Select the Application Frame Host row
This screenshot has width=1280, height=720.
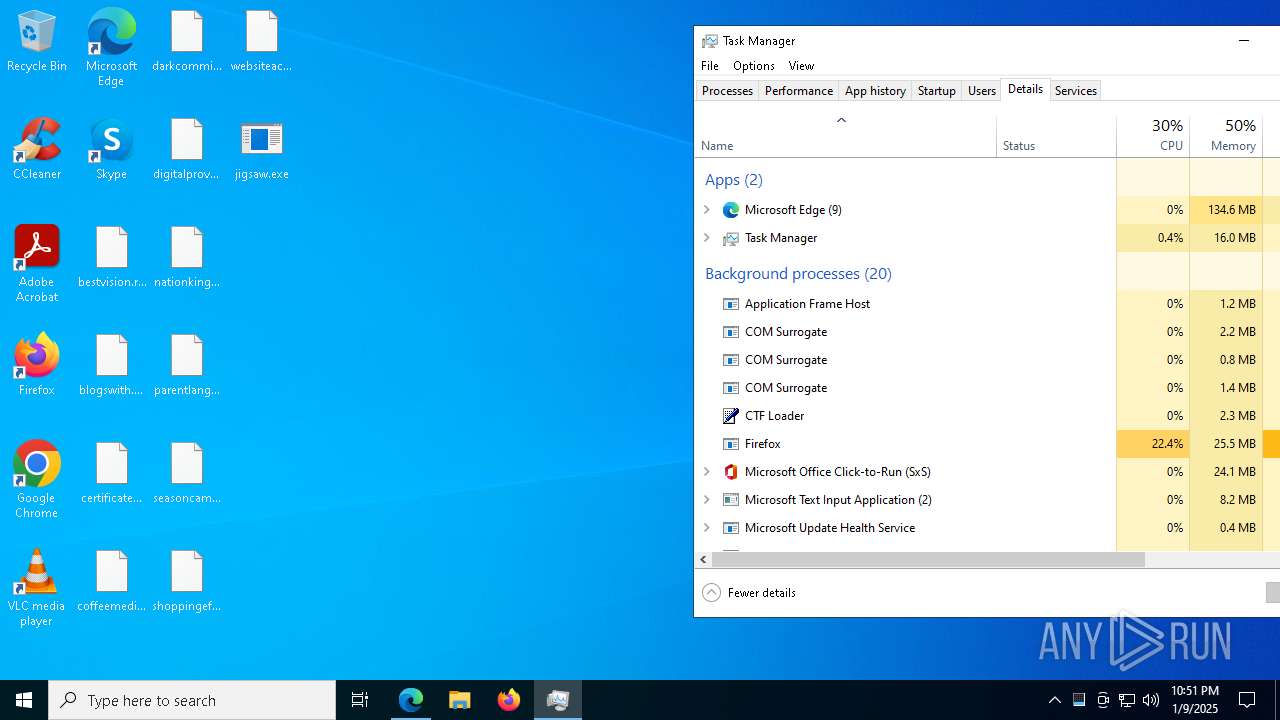(987, 304)
